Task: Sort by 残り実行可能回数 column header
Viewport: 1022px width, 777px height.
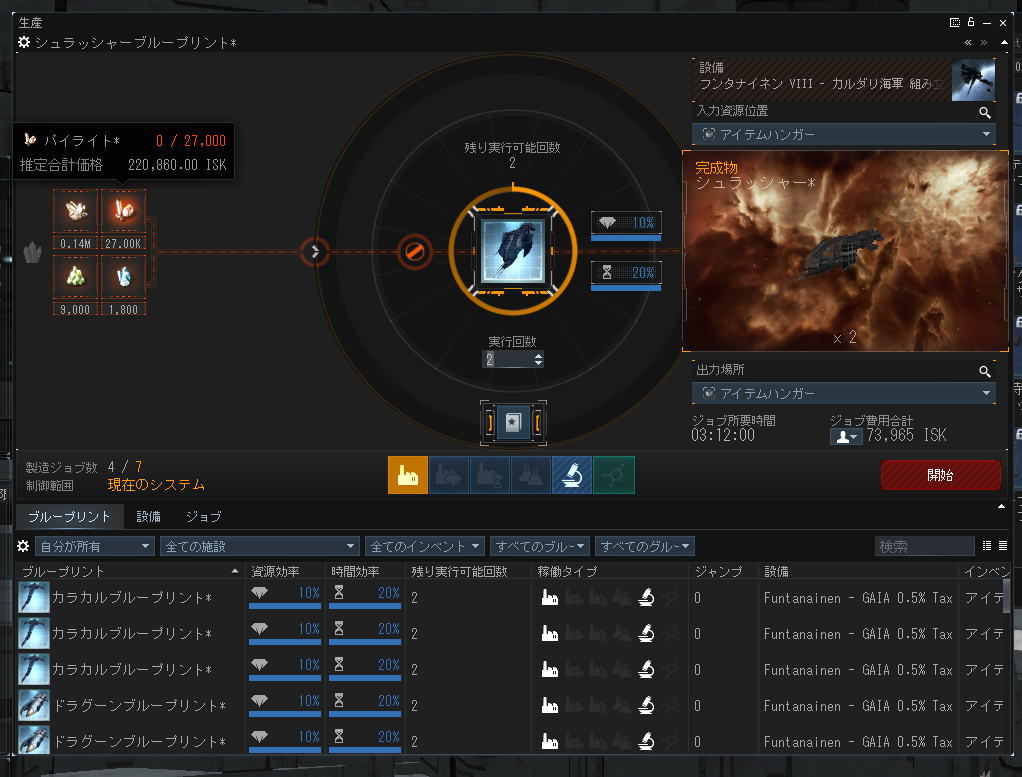Action: point(469,571)
